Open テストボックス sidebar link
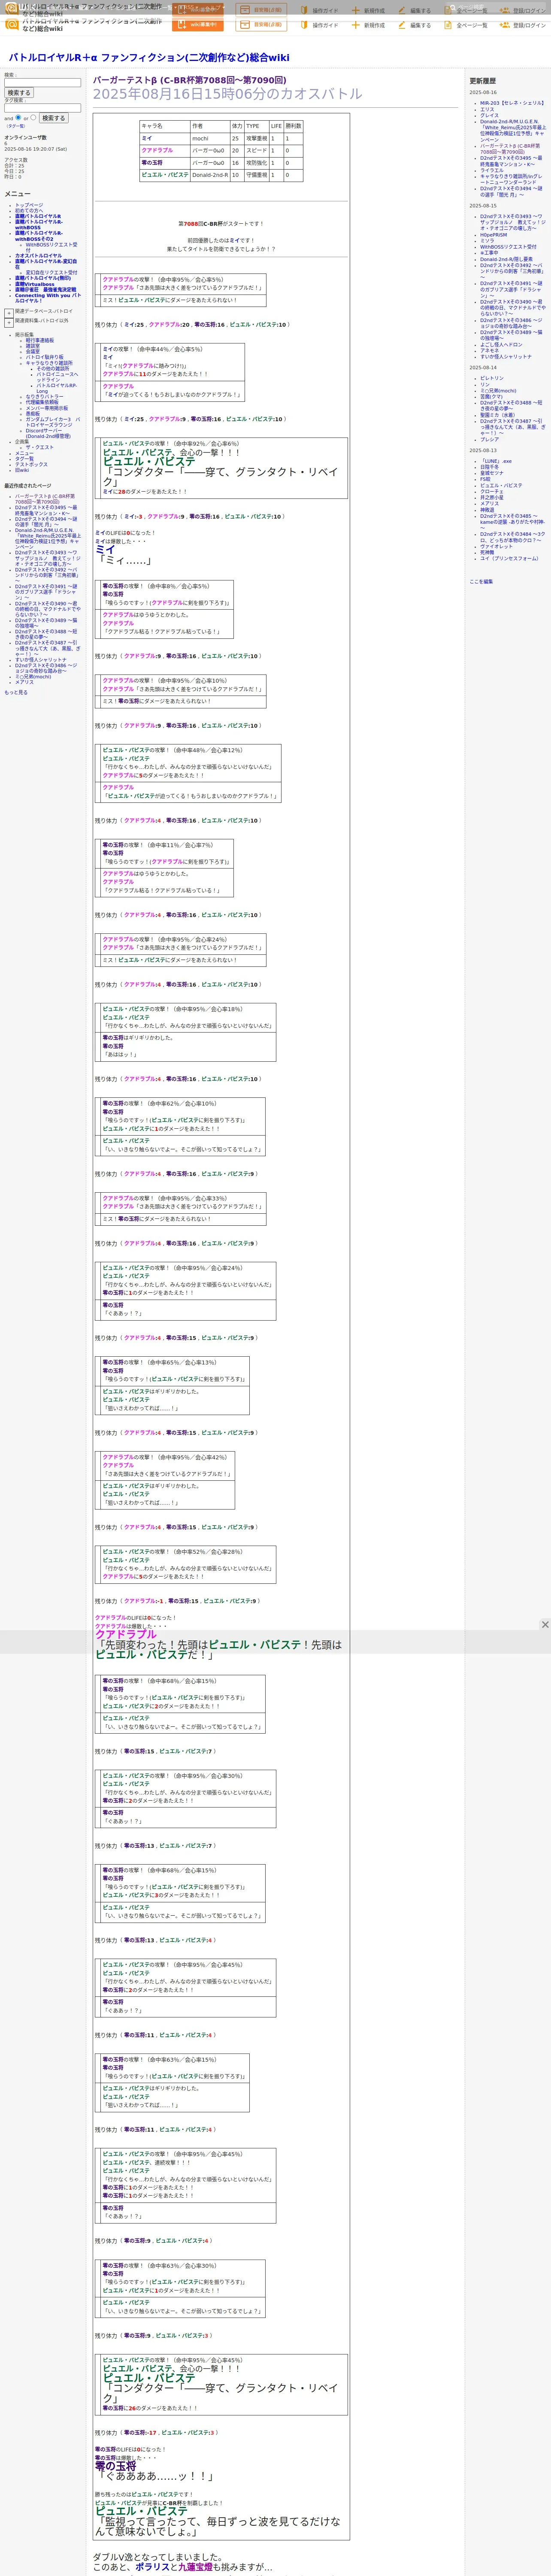This screenshot has height=2576, width=551. [31, 465]
